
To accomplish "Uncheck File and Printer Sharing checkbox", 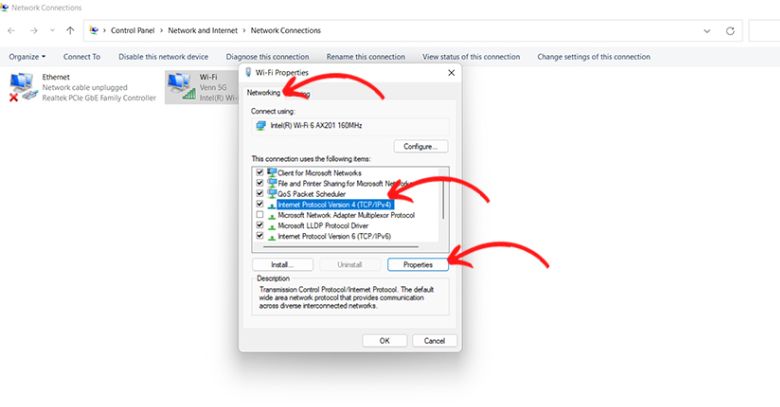I will point(260,183).
